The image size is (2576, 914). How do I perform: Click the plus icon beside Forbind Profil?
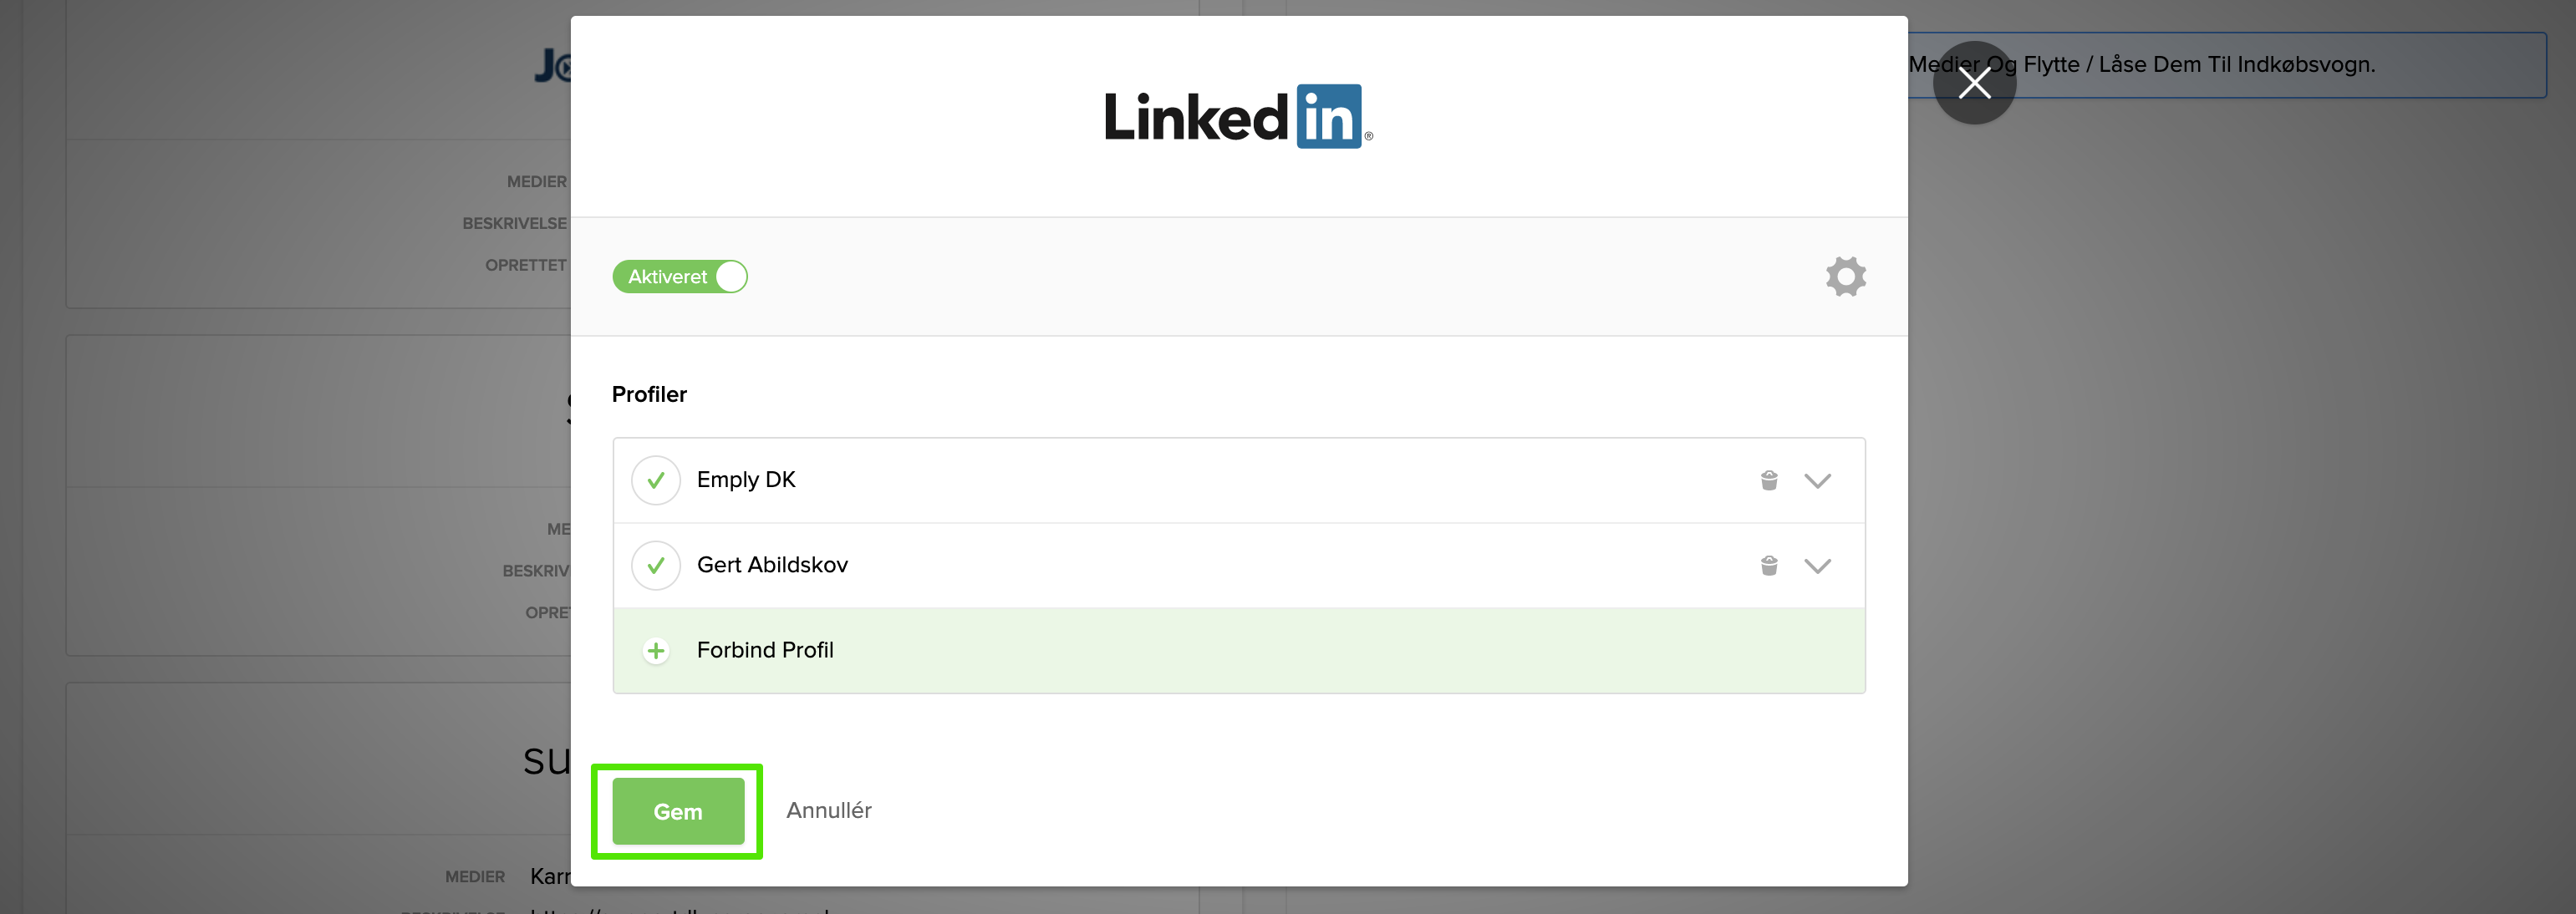(656, 650)
